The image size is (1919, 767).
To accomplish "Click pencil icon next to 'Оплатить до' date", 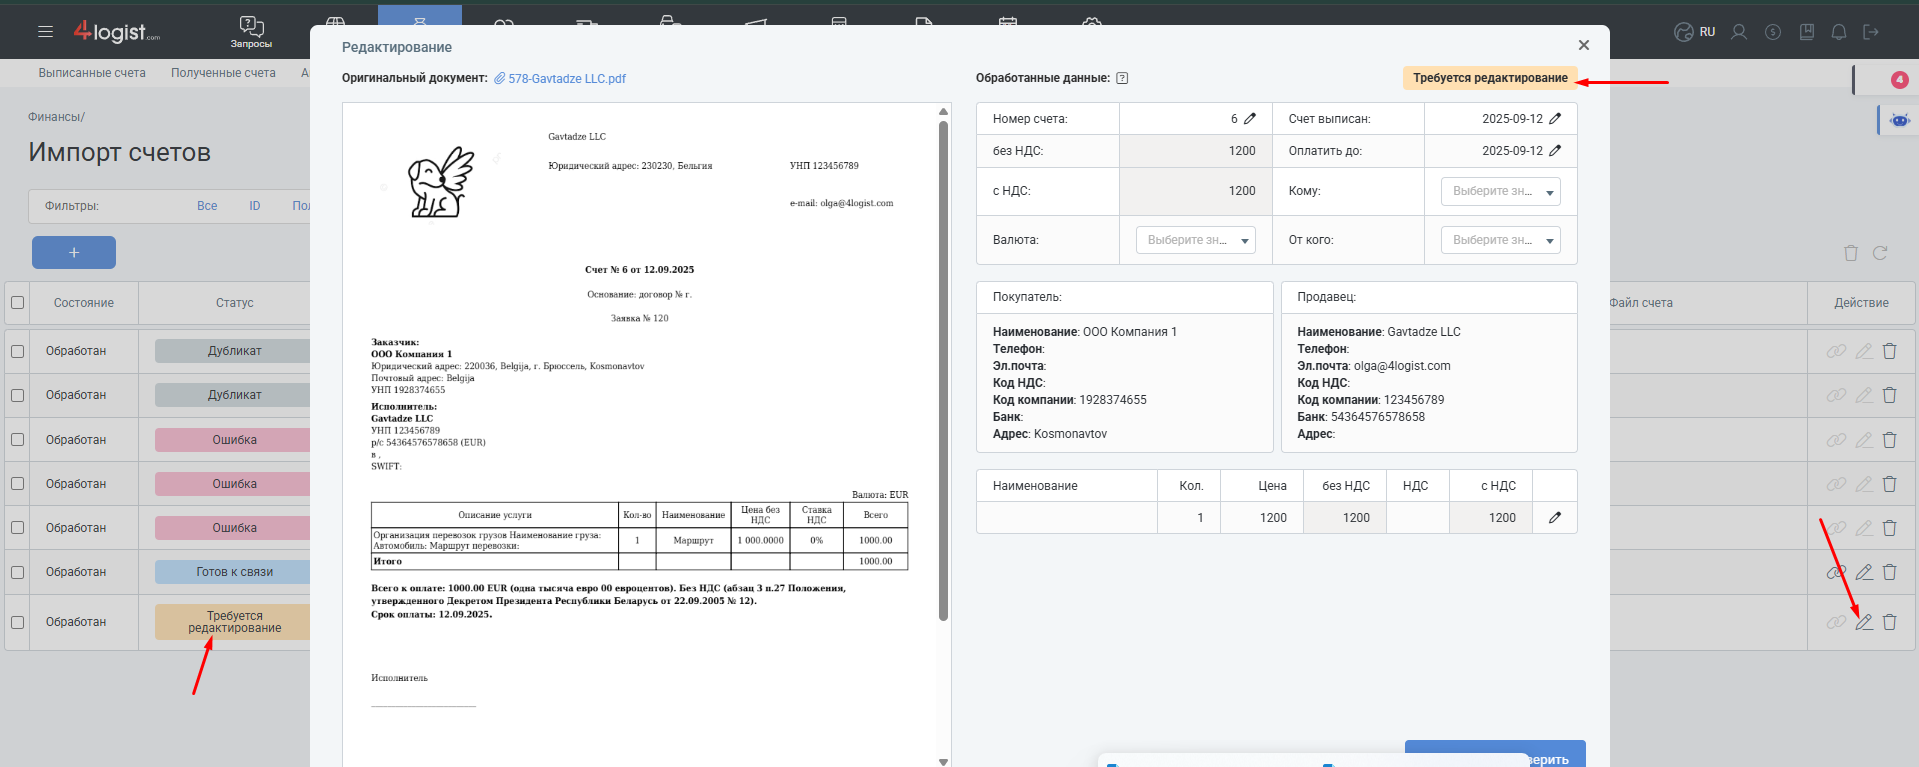I will point(1555,151).
